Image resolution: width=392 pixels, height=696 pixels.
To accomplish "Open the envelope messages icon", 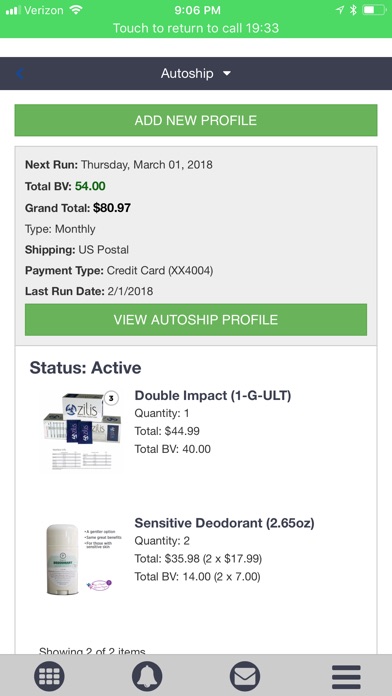I will pos(245,676).
